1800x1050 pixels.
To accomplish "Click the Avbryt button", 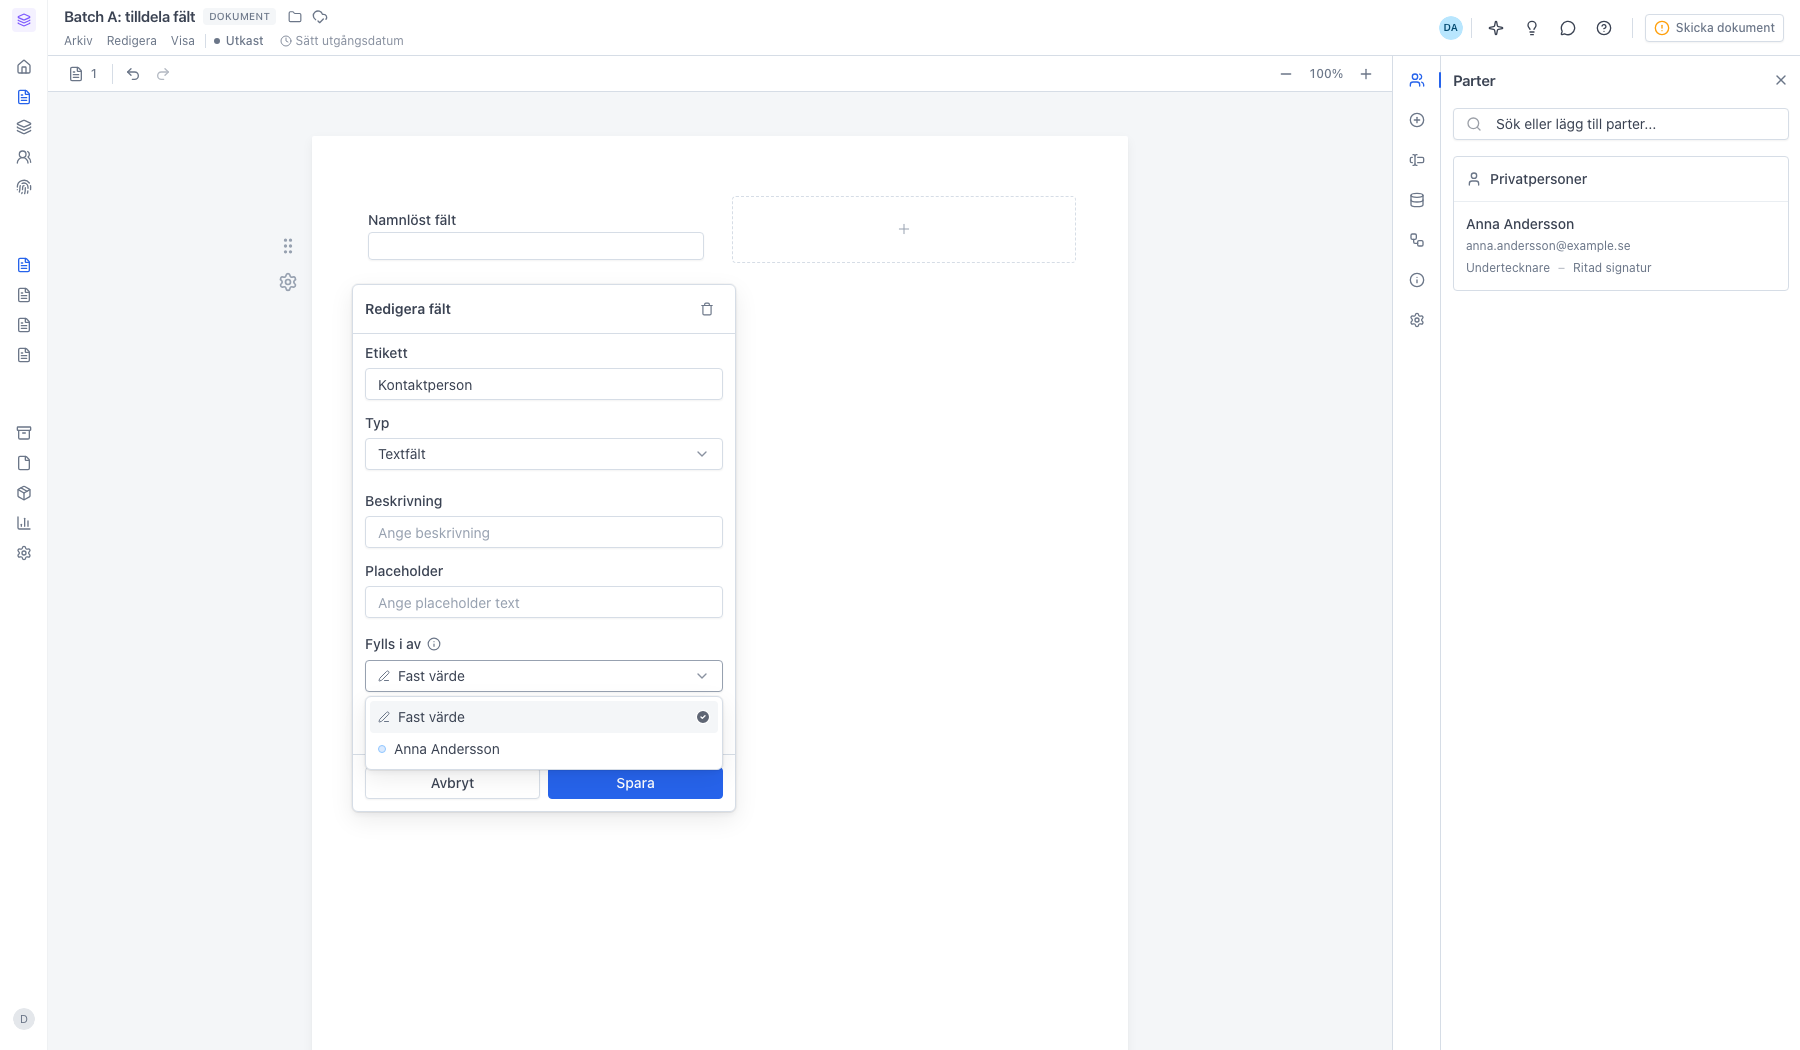I will coord(452,783).
